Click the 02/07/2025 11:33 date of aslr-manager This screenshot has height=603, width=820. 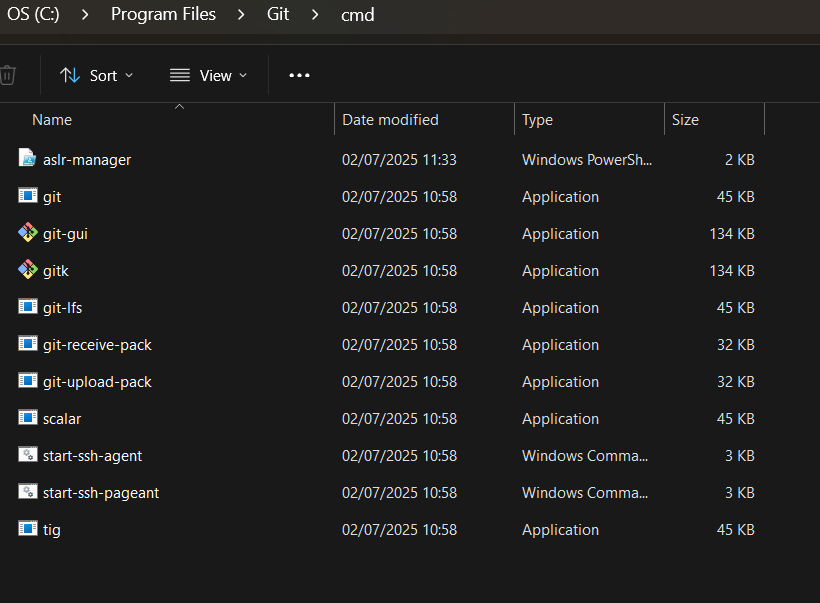[399, 160]
